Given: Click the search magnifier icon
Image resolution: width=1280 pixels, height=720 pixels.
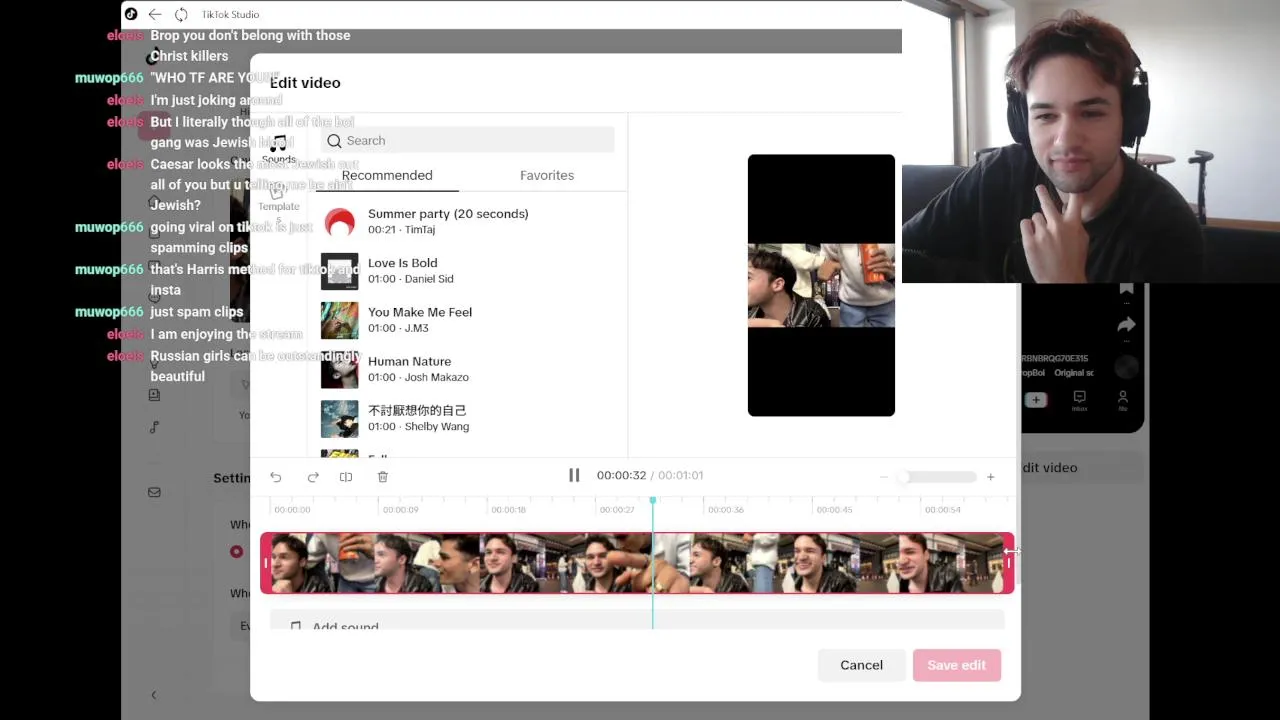Looking at the screenshot, I should (x=334, y=141).
